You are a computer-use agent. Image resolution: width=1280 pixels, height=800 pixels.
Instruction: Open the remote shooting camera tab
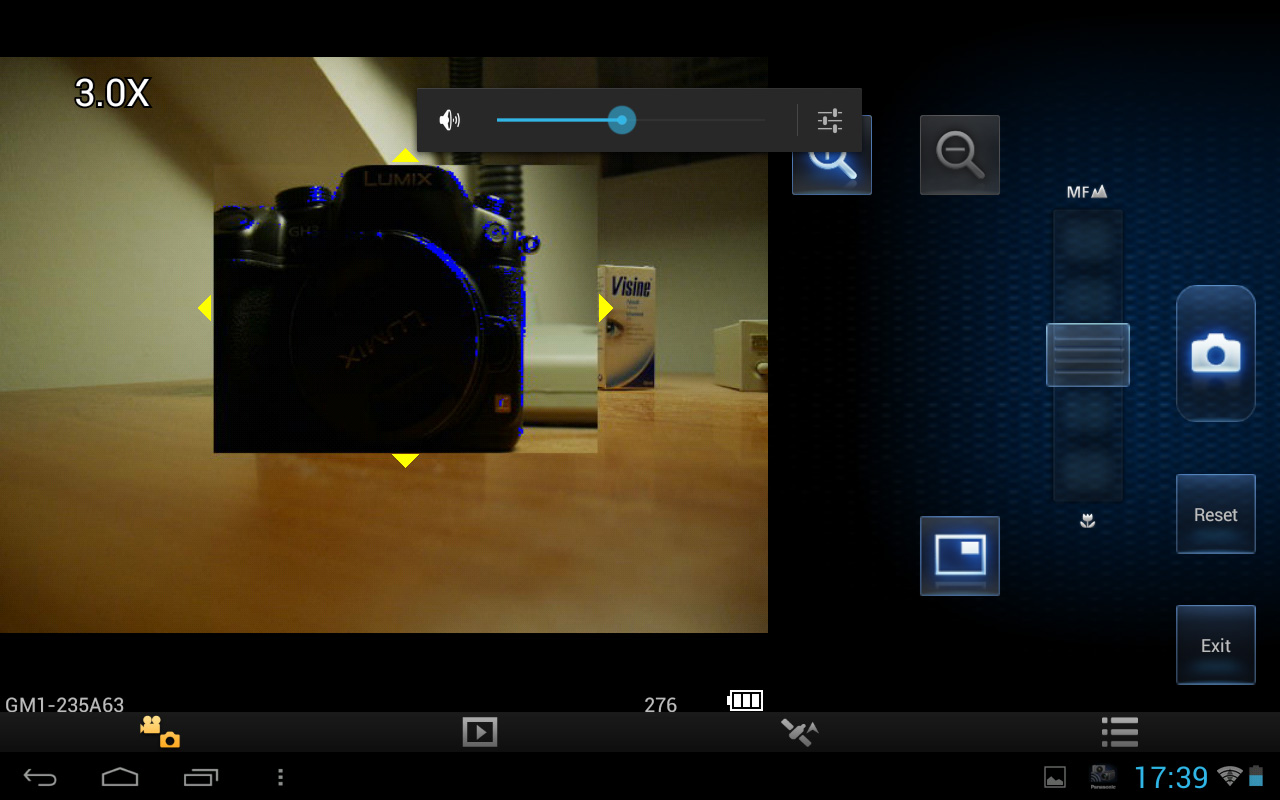pos(160,732)
